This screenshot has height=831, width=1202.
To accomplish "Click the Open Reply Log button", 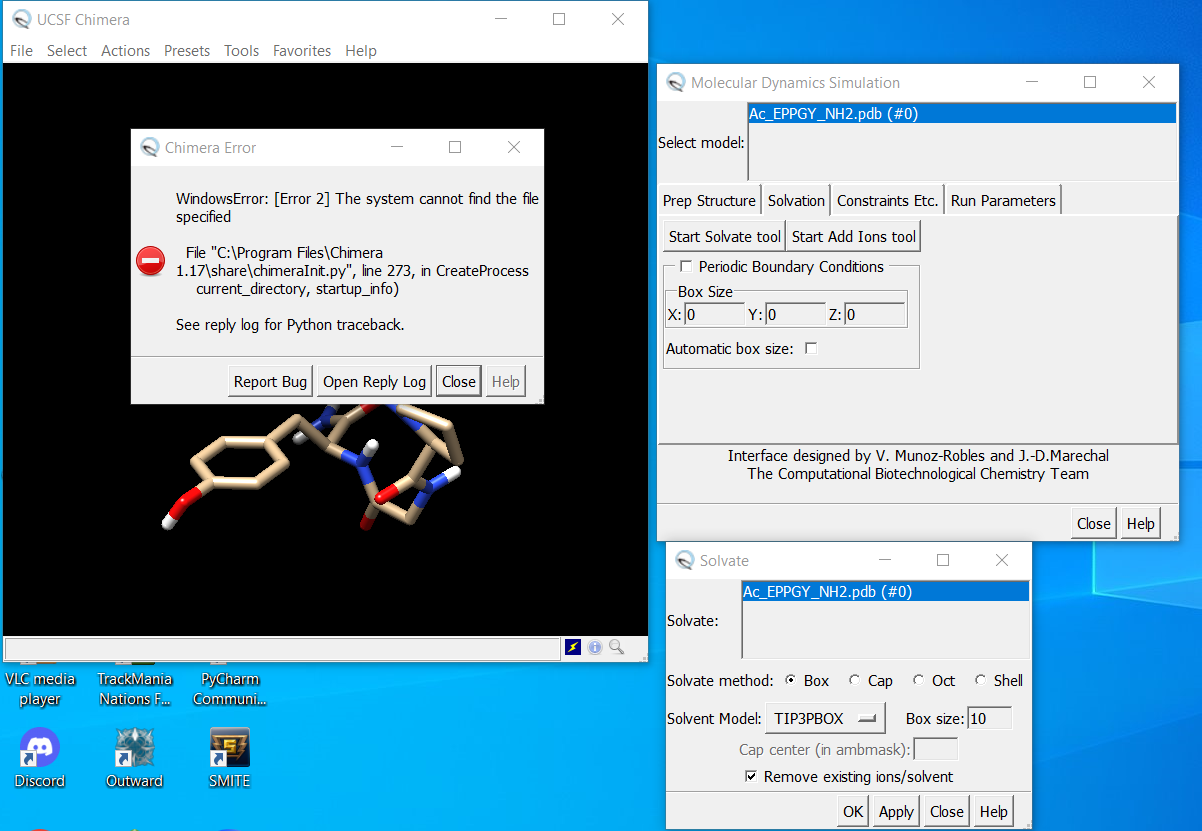I will pyautogui.click(x=374, y=382).
